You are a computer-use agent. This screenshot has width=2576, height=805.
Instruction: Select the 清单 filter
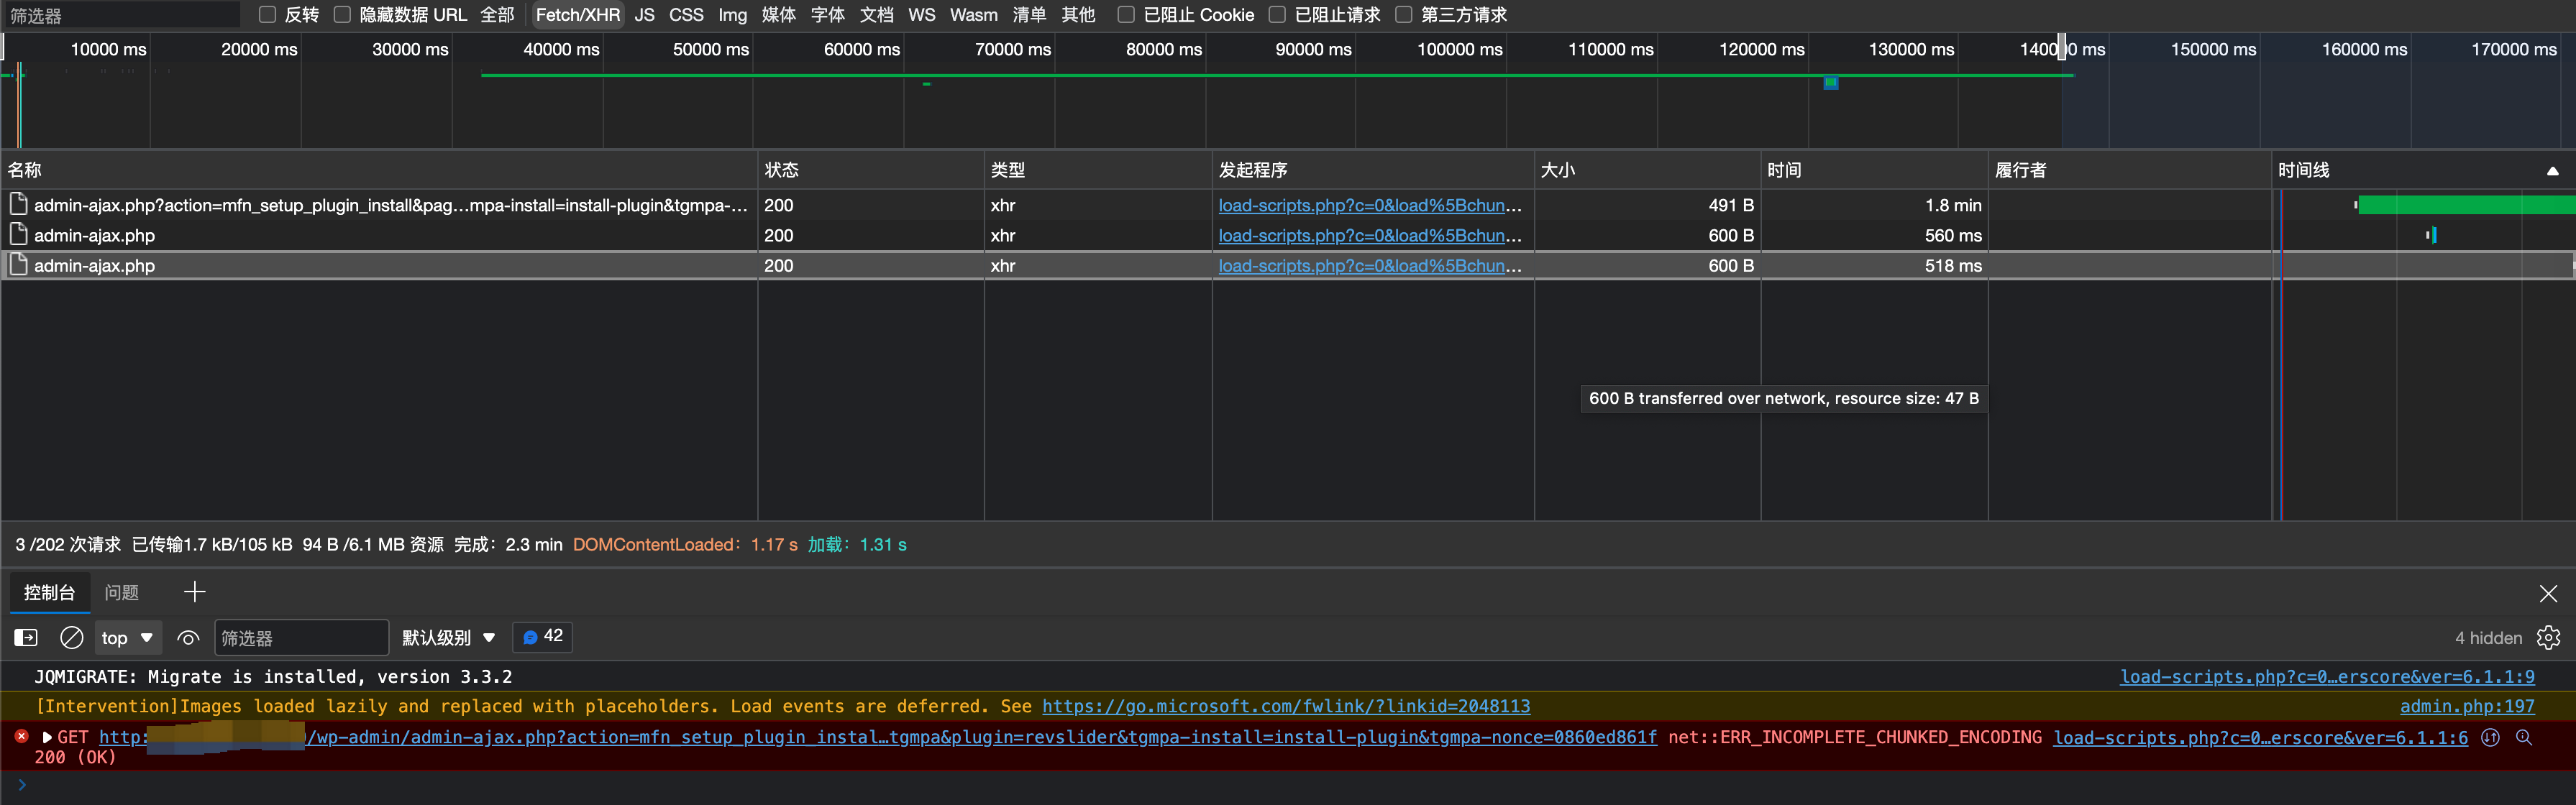(x=1029, y=15)
